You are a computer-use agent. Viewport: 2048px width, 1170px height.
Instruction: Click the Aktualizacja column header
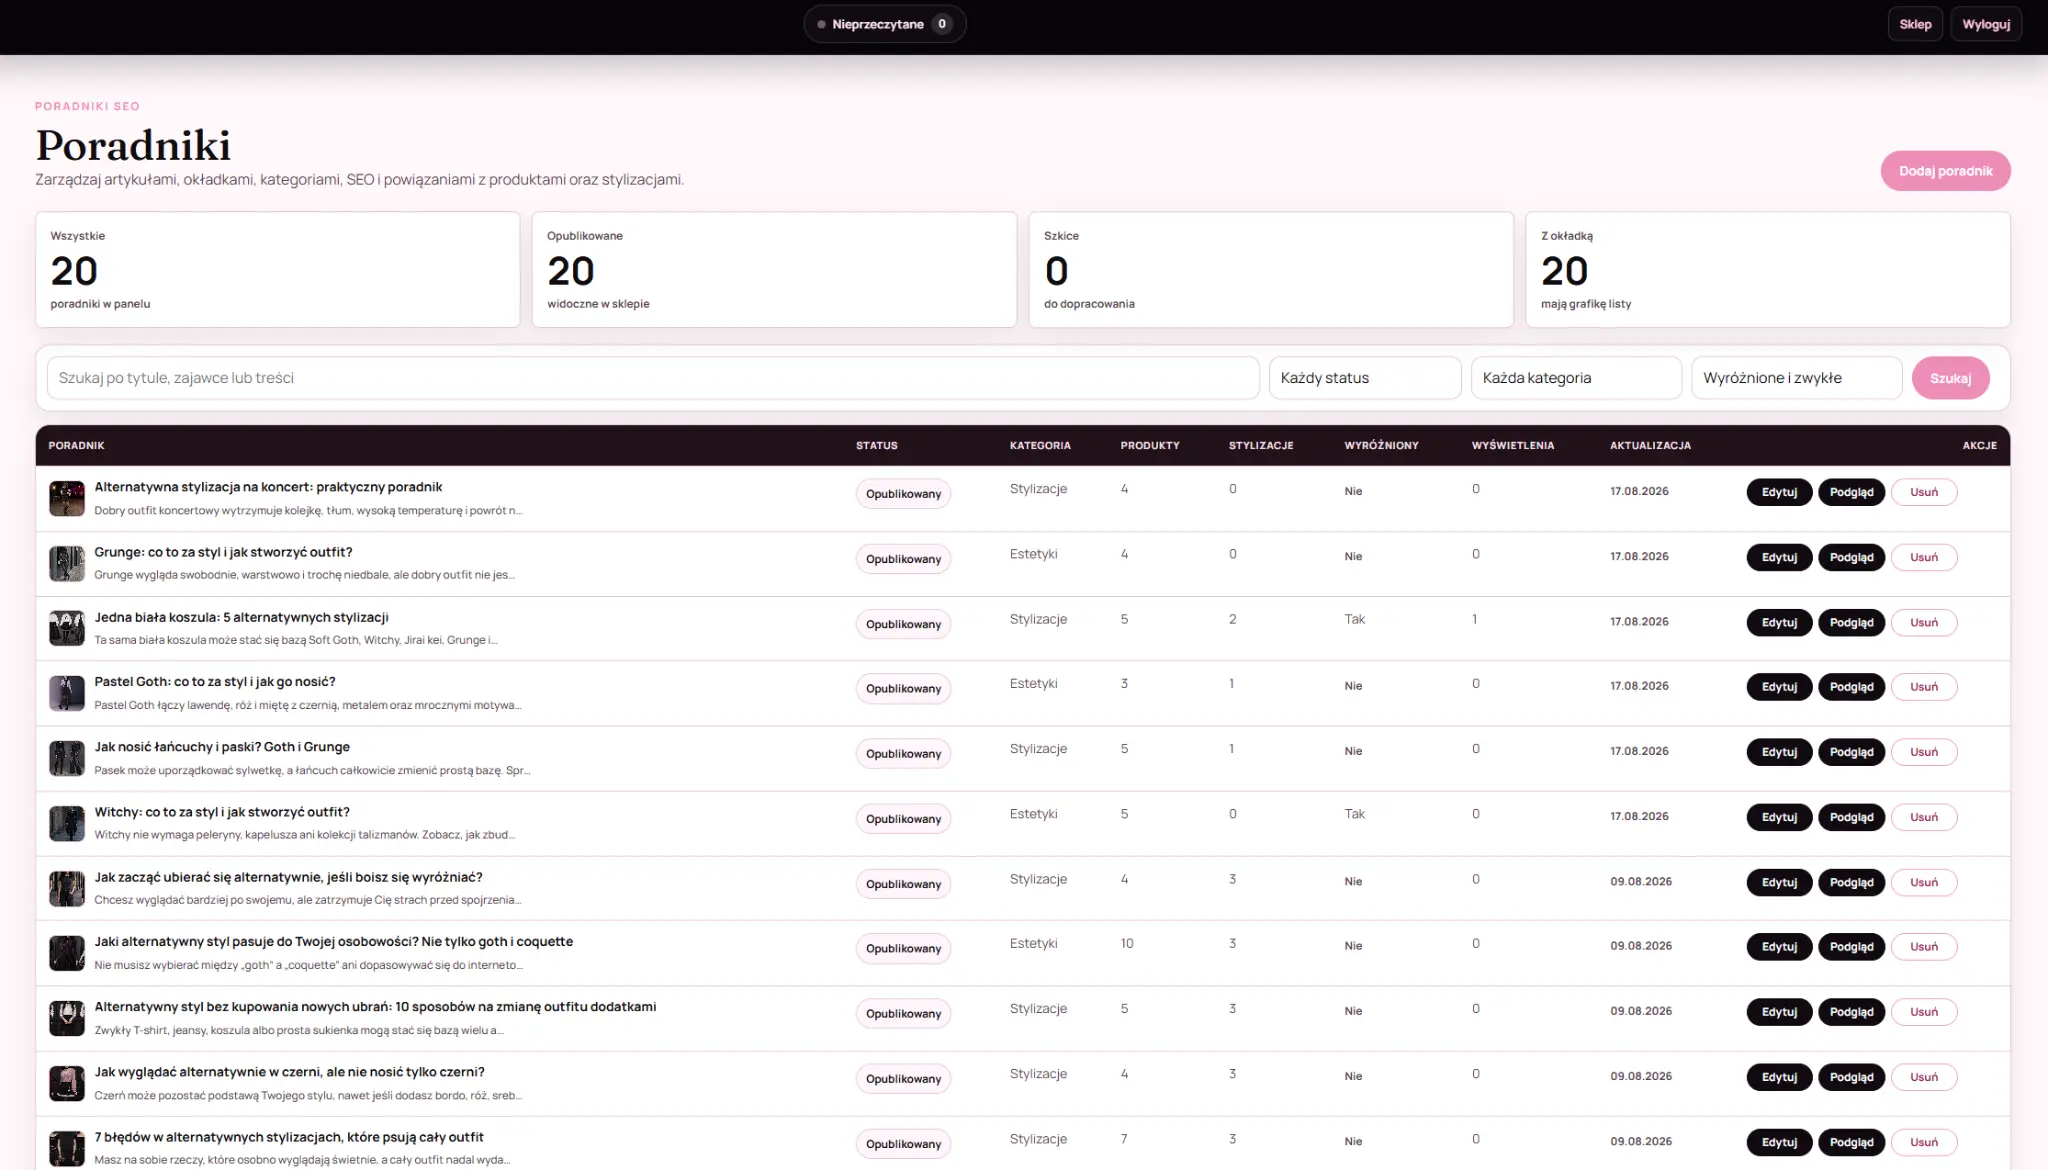[1650, 445]
